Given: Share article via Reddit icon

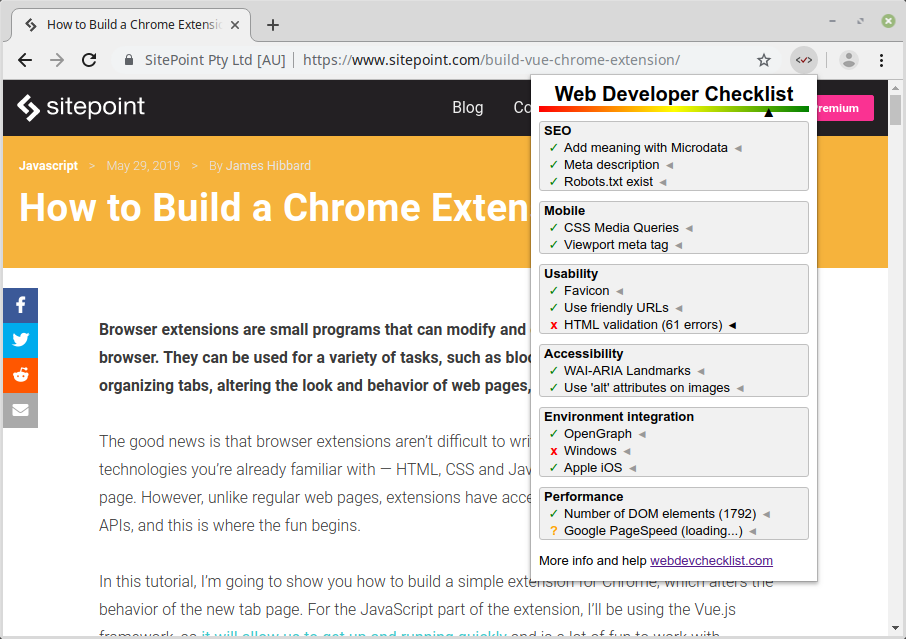Looking at the screenshot, I should 20,375.
